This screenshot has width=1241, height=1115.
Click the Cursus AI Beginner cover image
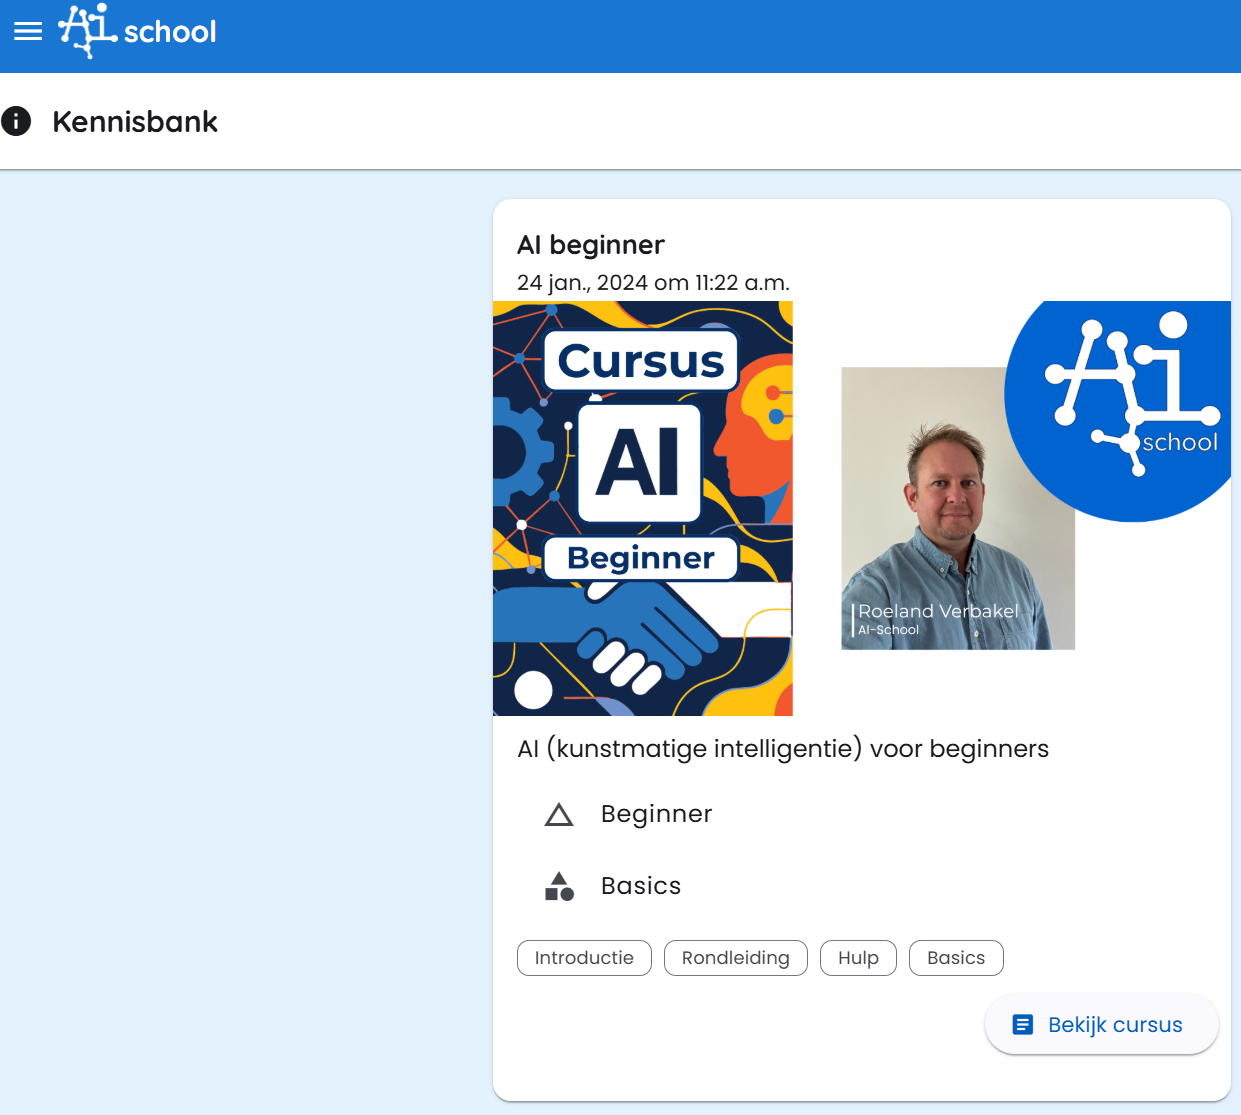point(643,508)
